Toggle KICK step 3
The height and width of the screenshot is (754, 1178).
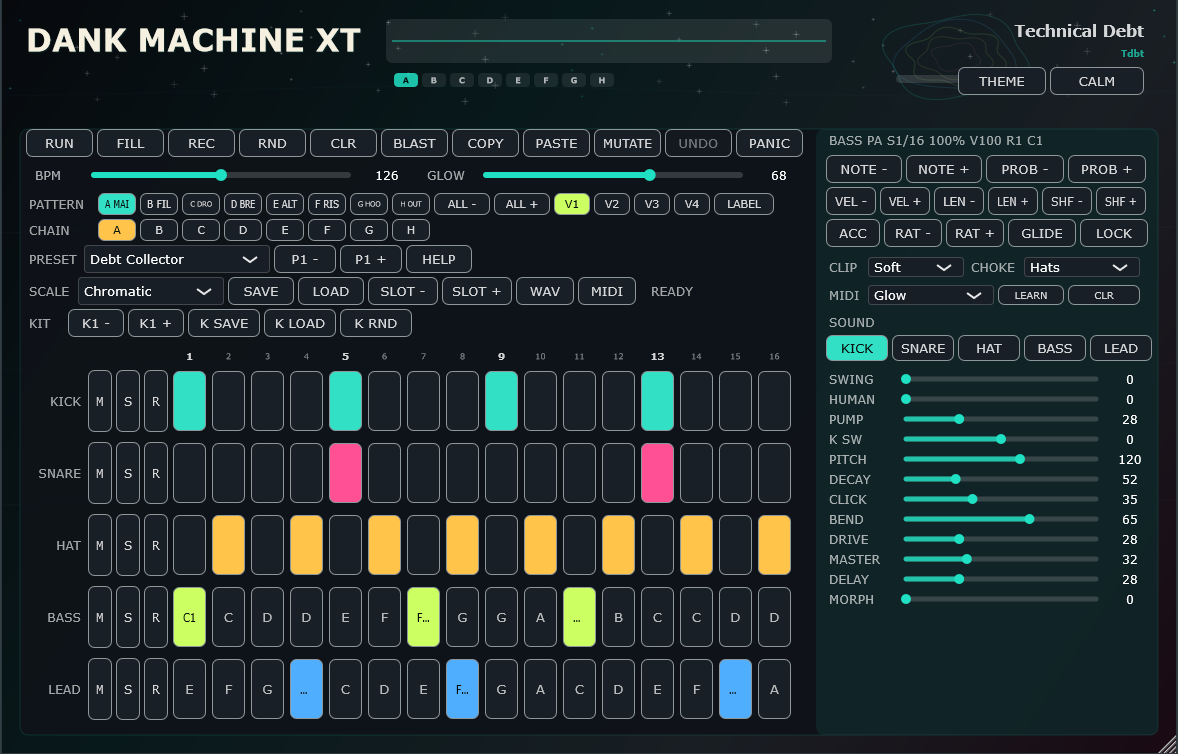coord(267,401)
